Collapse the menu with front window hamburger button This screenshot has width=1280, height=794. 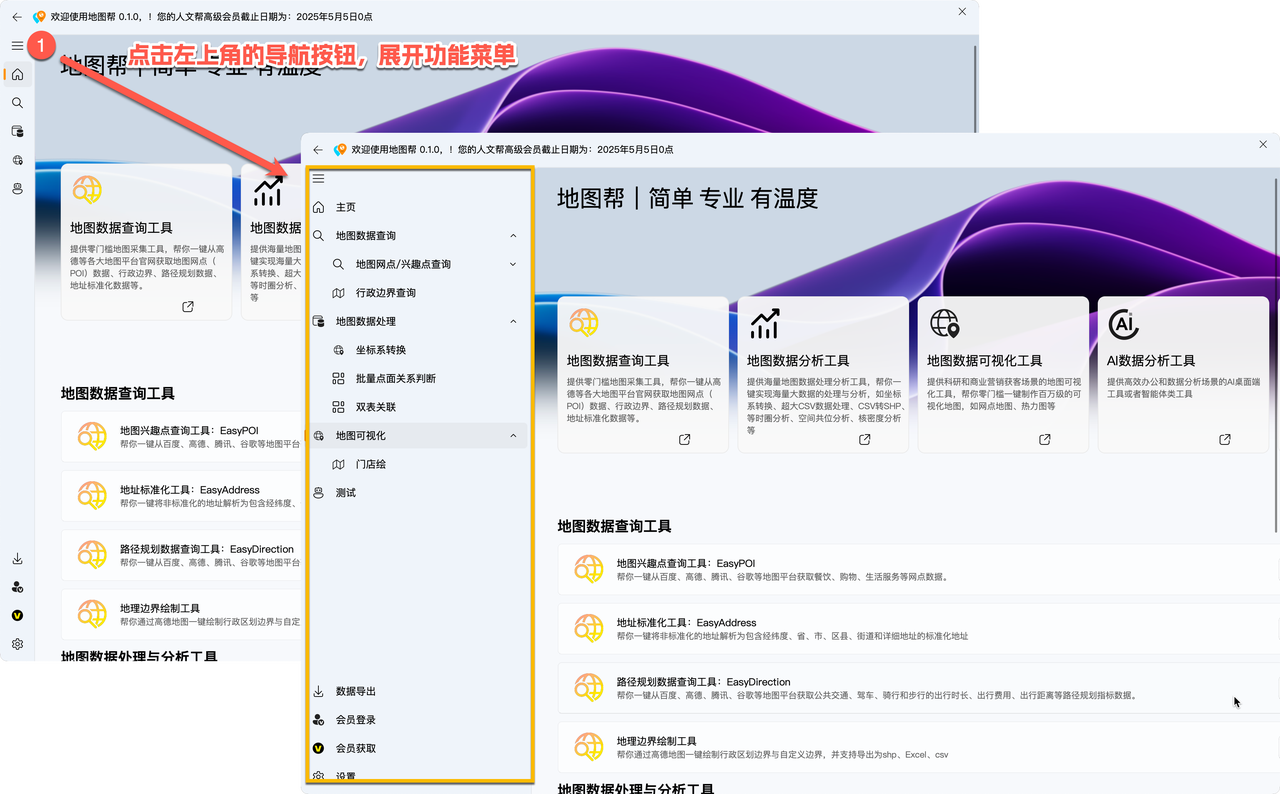coord(318,179)
